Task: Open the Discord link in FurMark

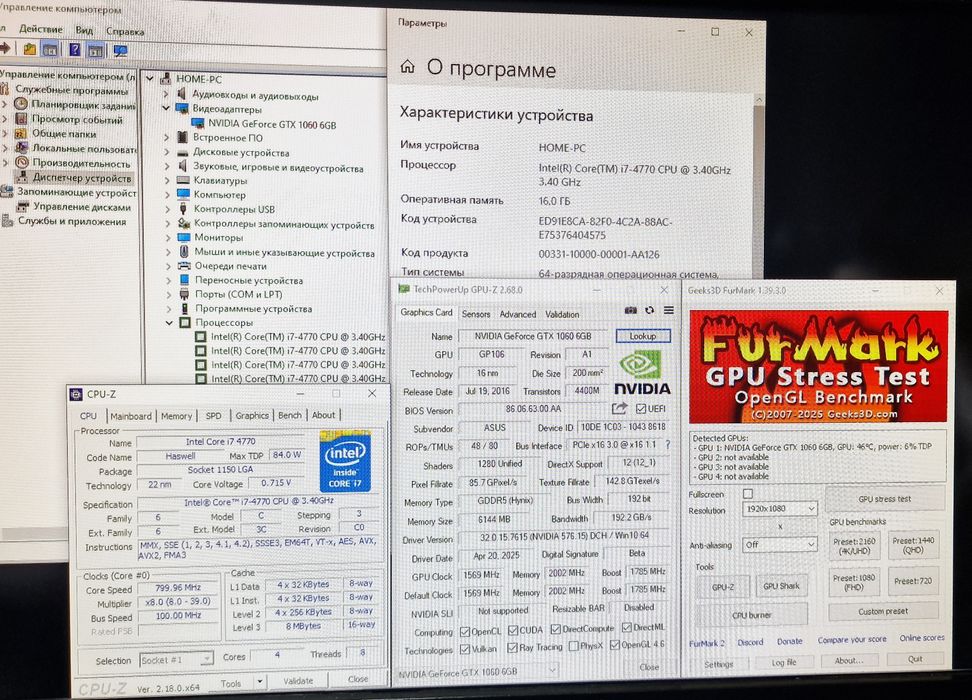Action: [750, 642]
